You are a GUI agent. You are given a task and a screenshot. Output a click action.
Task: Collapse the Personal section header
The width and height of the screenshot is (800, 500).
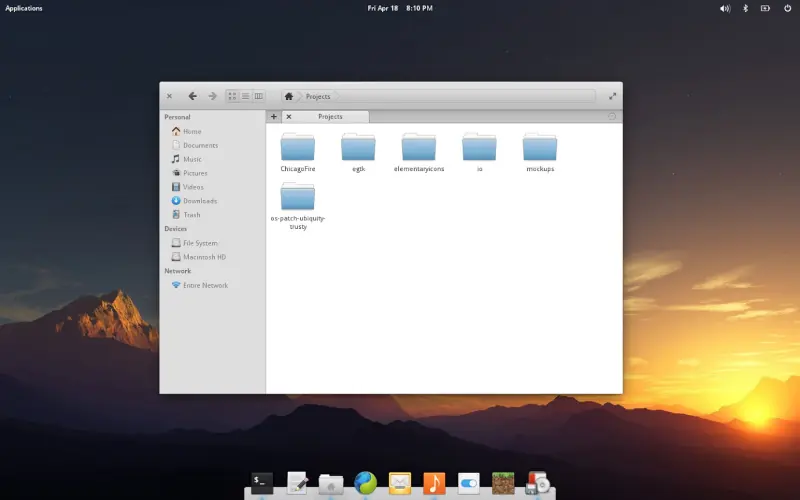(177, 117)
